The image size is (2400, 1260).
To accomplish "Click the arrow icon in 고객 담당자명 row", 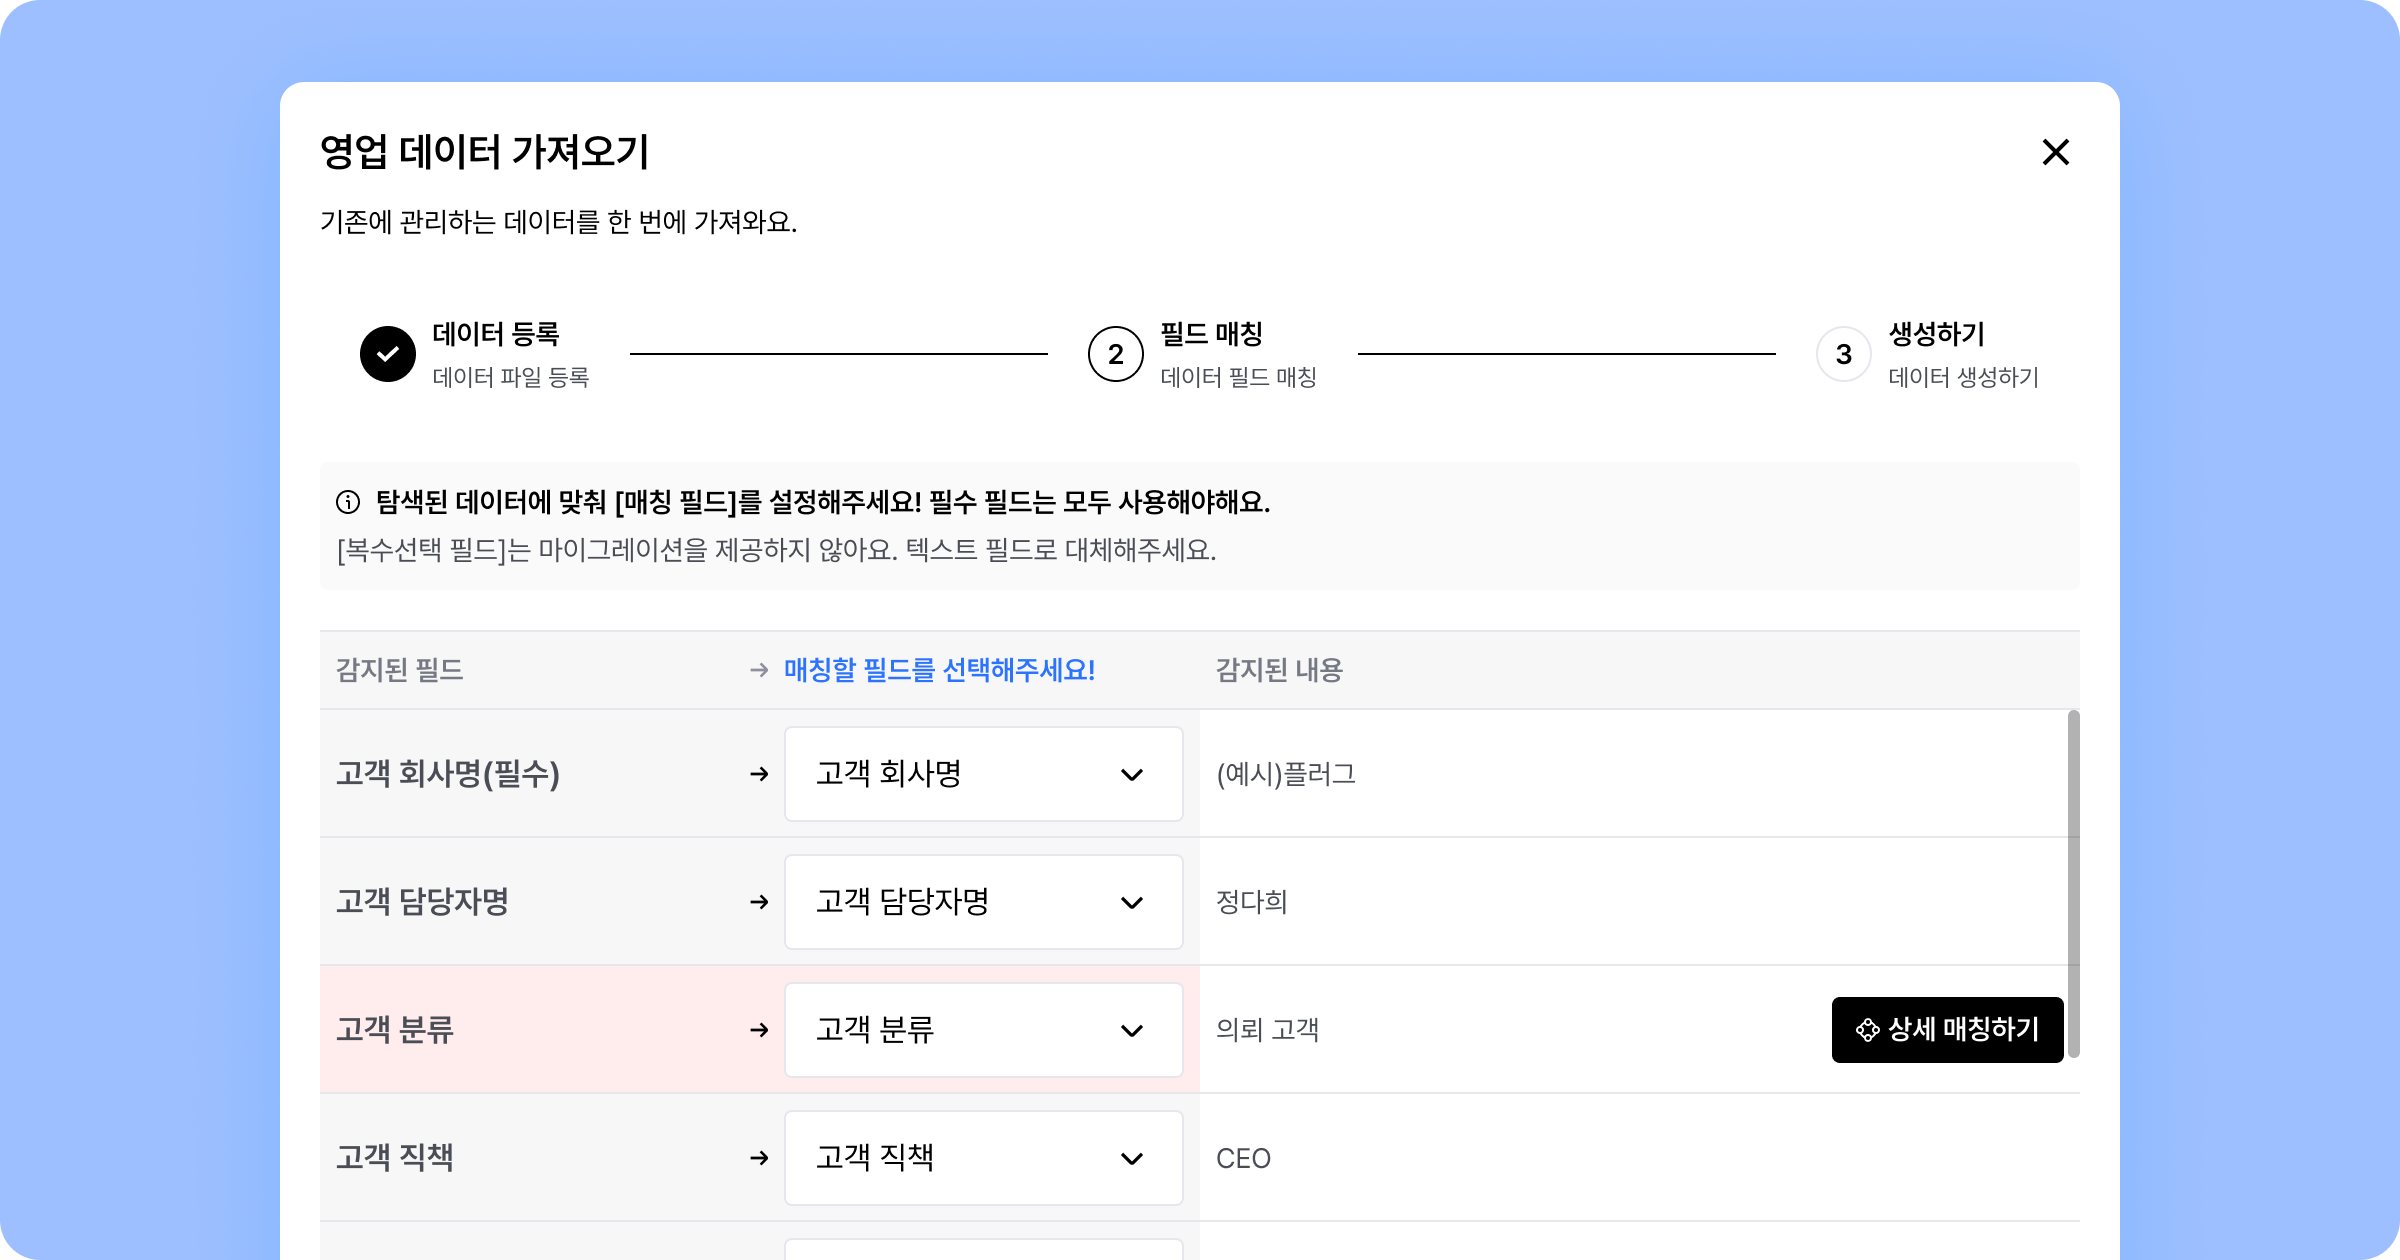I will click(x=759, y=902).
